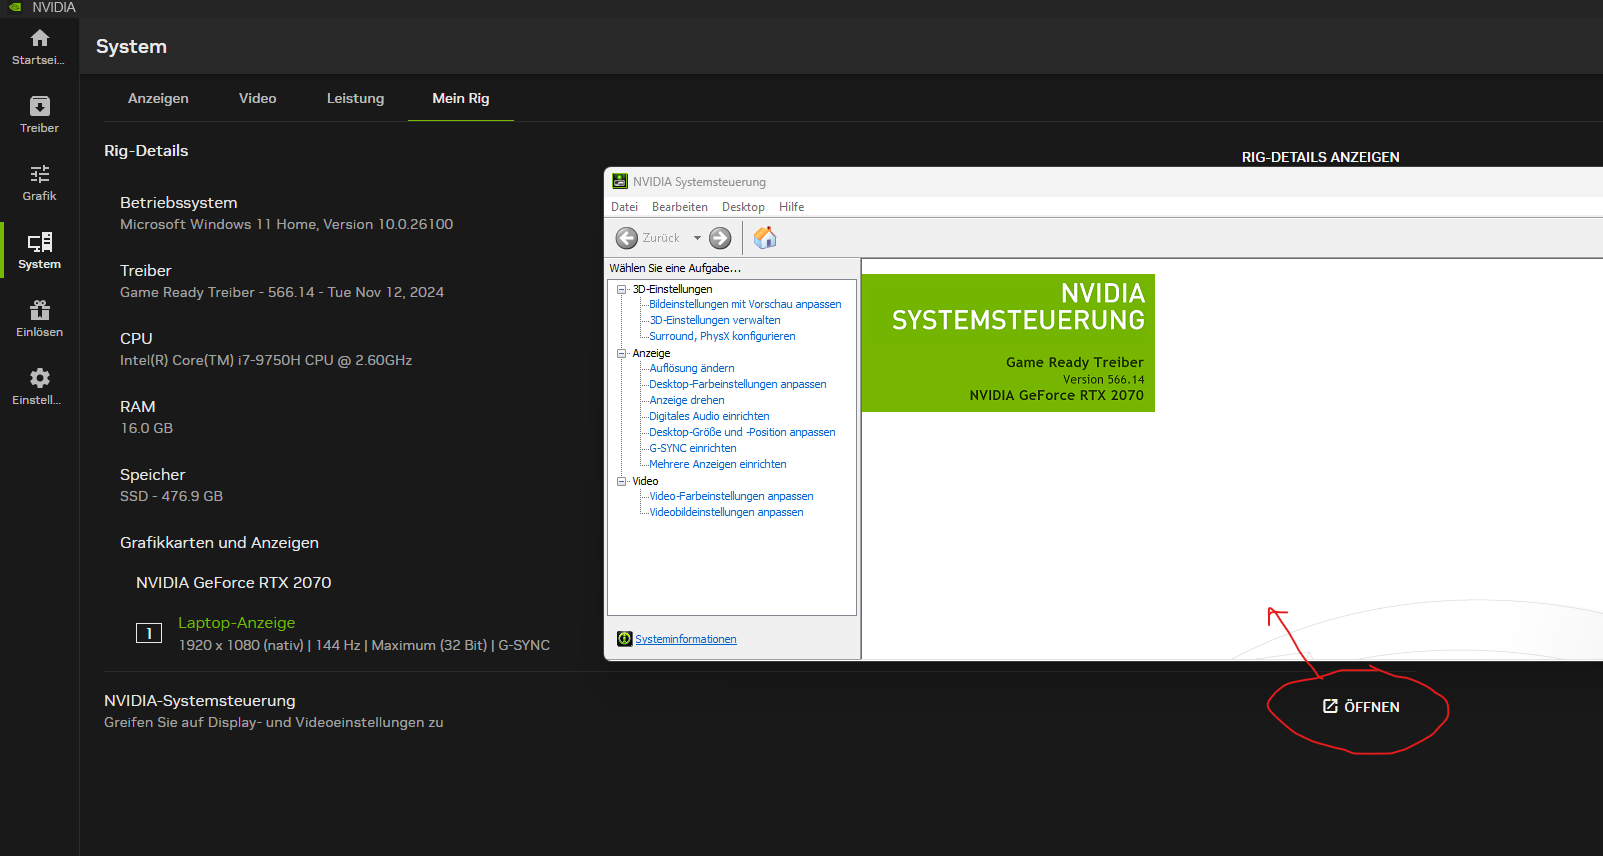The height and width of the screenshot is (856, 1603).
Task: Click the NVIDIA logo in title bar
Action: pyautogui.click(x=15, y=7)
